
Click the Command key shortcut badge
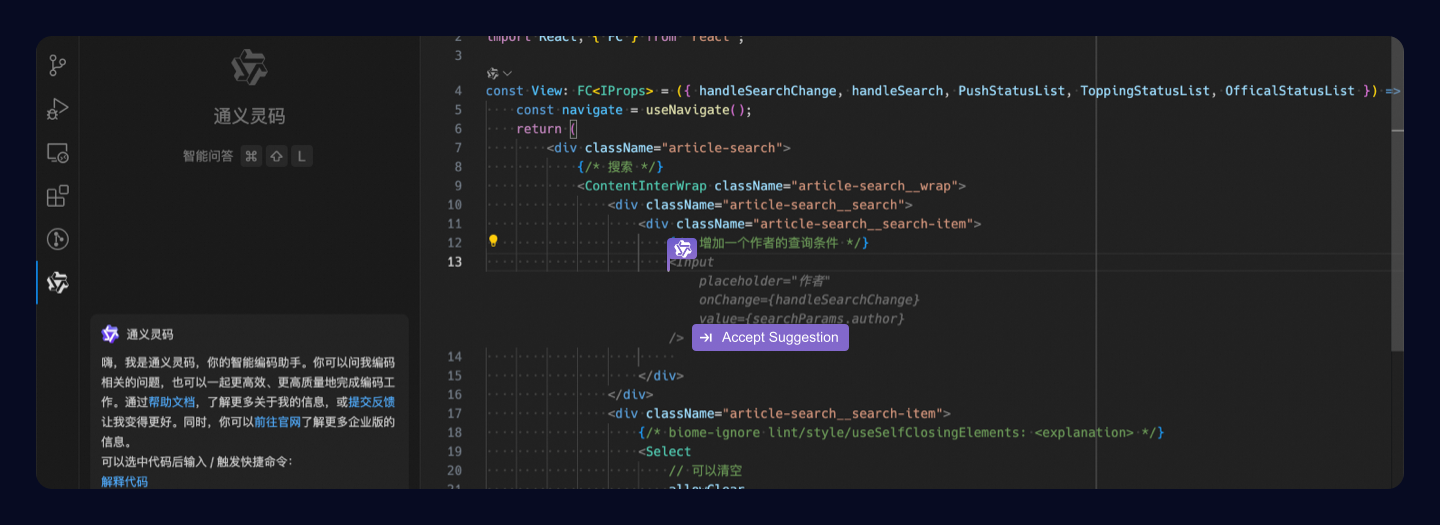pos(252,156)
